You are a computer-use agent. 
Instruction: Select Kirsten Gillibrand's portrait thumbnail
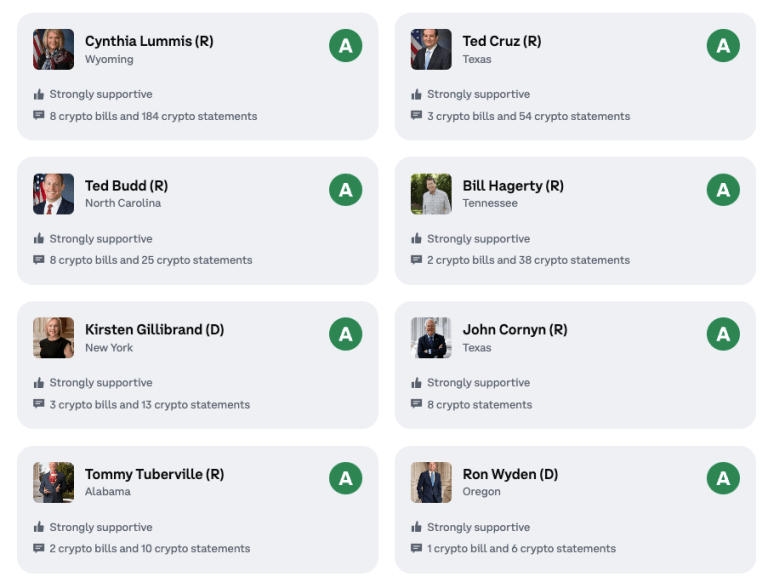53,338
